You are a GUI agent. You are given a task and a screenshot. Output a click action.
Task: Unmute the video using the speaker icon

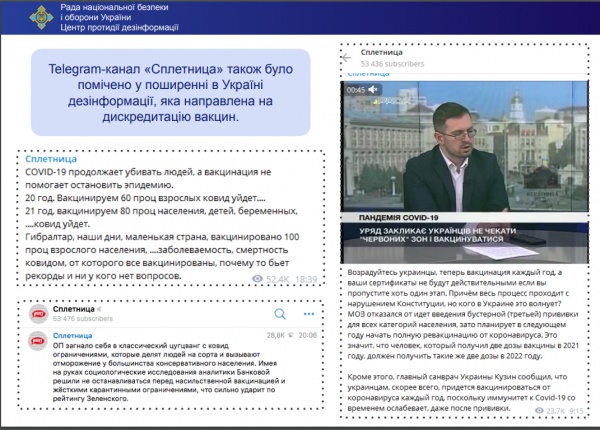[x=372, y=90]
